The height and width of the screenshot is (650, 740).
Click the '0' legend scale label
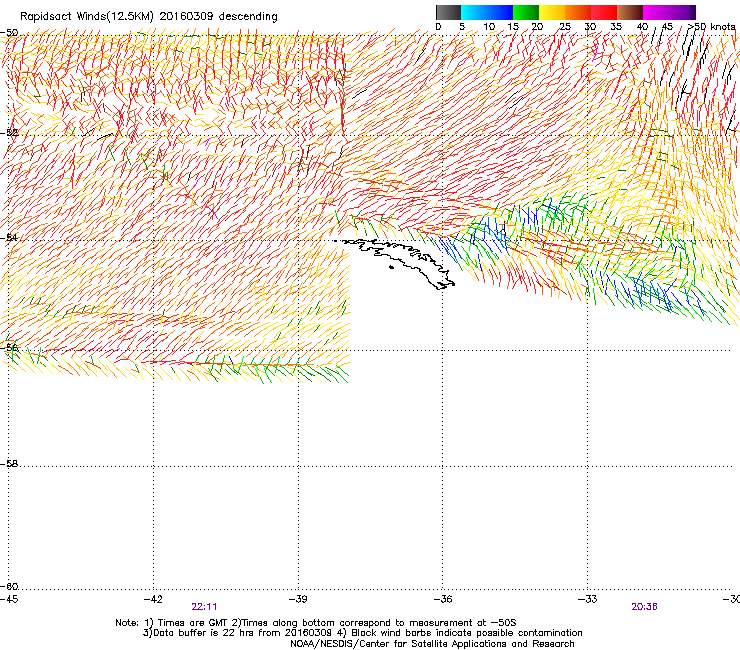point(438,27)
